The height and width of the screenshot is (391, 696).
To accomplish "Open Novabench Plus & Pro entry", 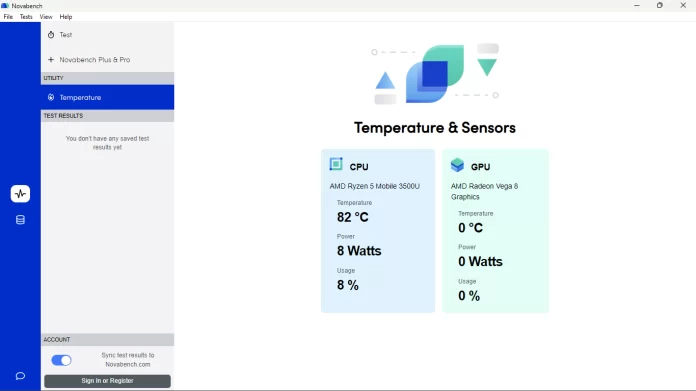I will point(107,59).
